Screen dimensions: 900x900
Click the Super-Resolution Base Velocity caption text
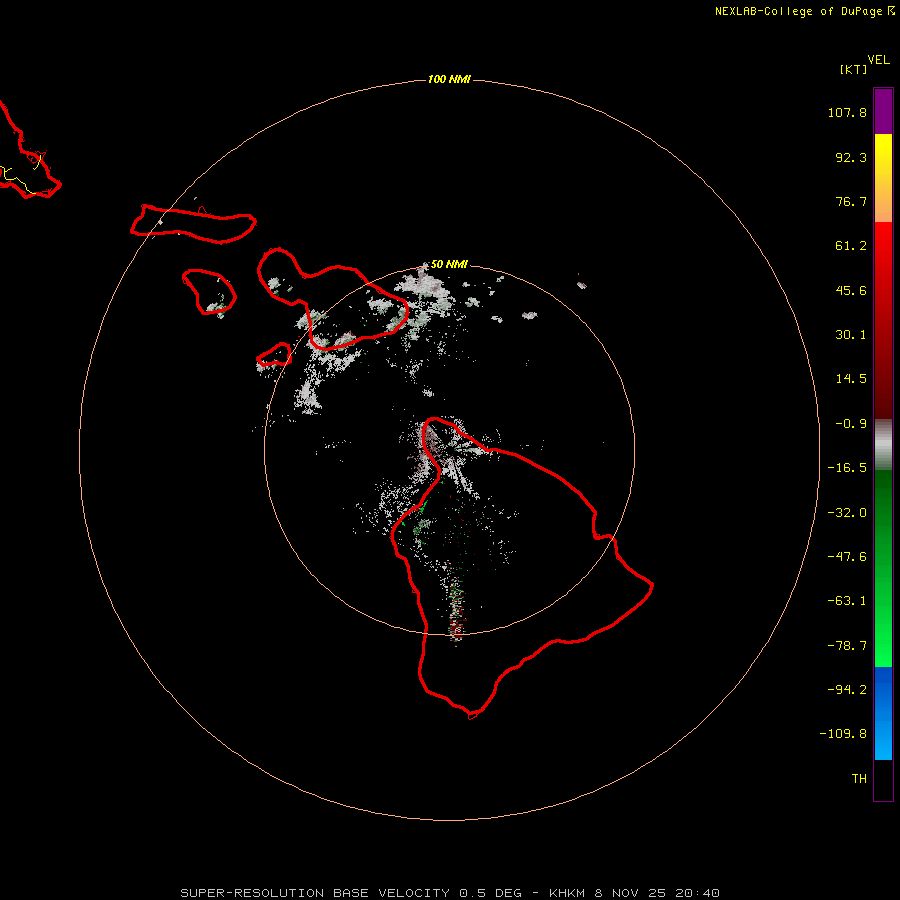[450, 893]
